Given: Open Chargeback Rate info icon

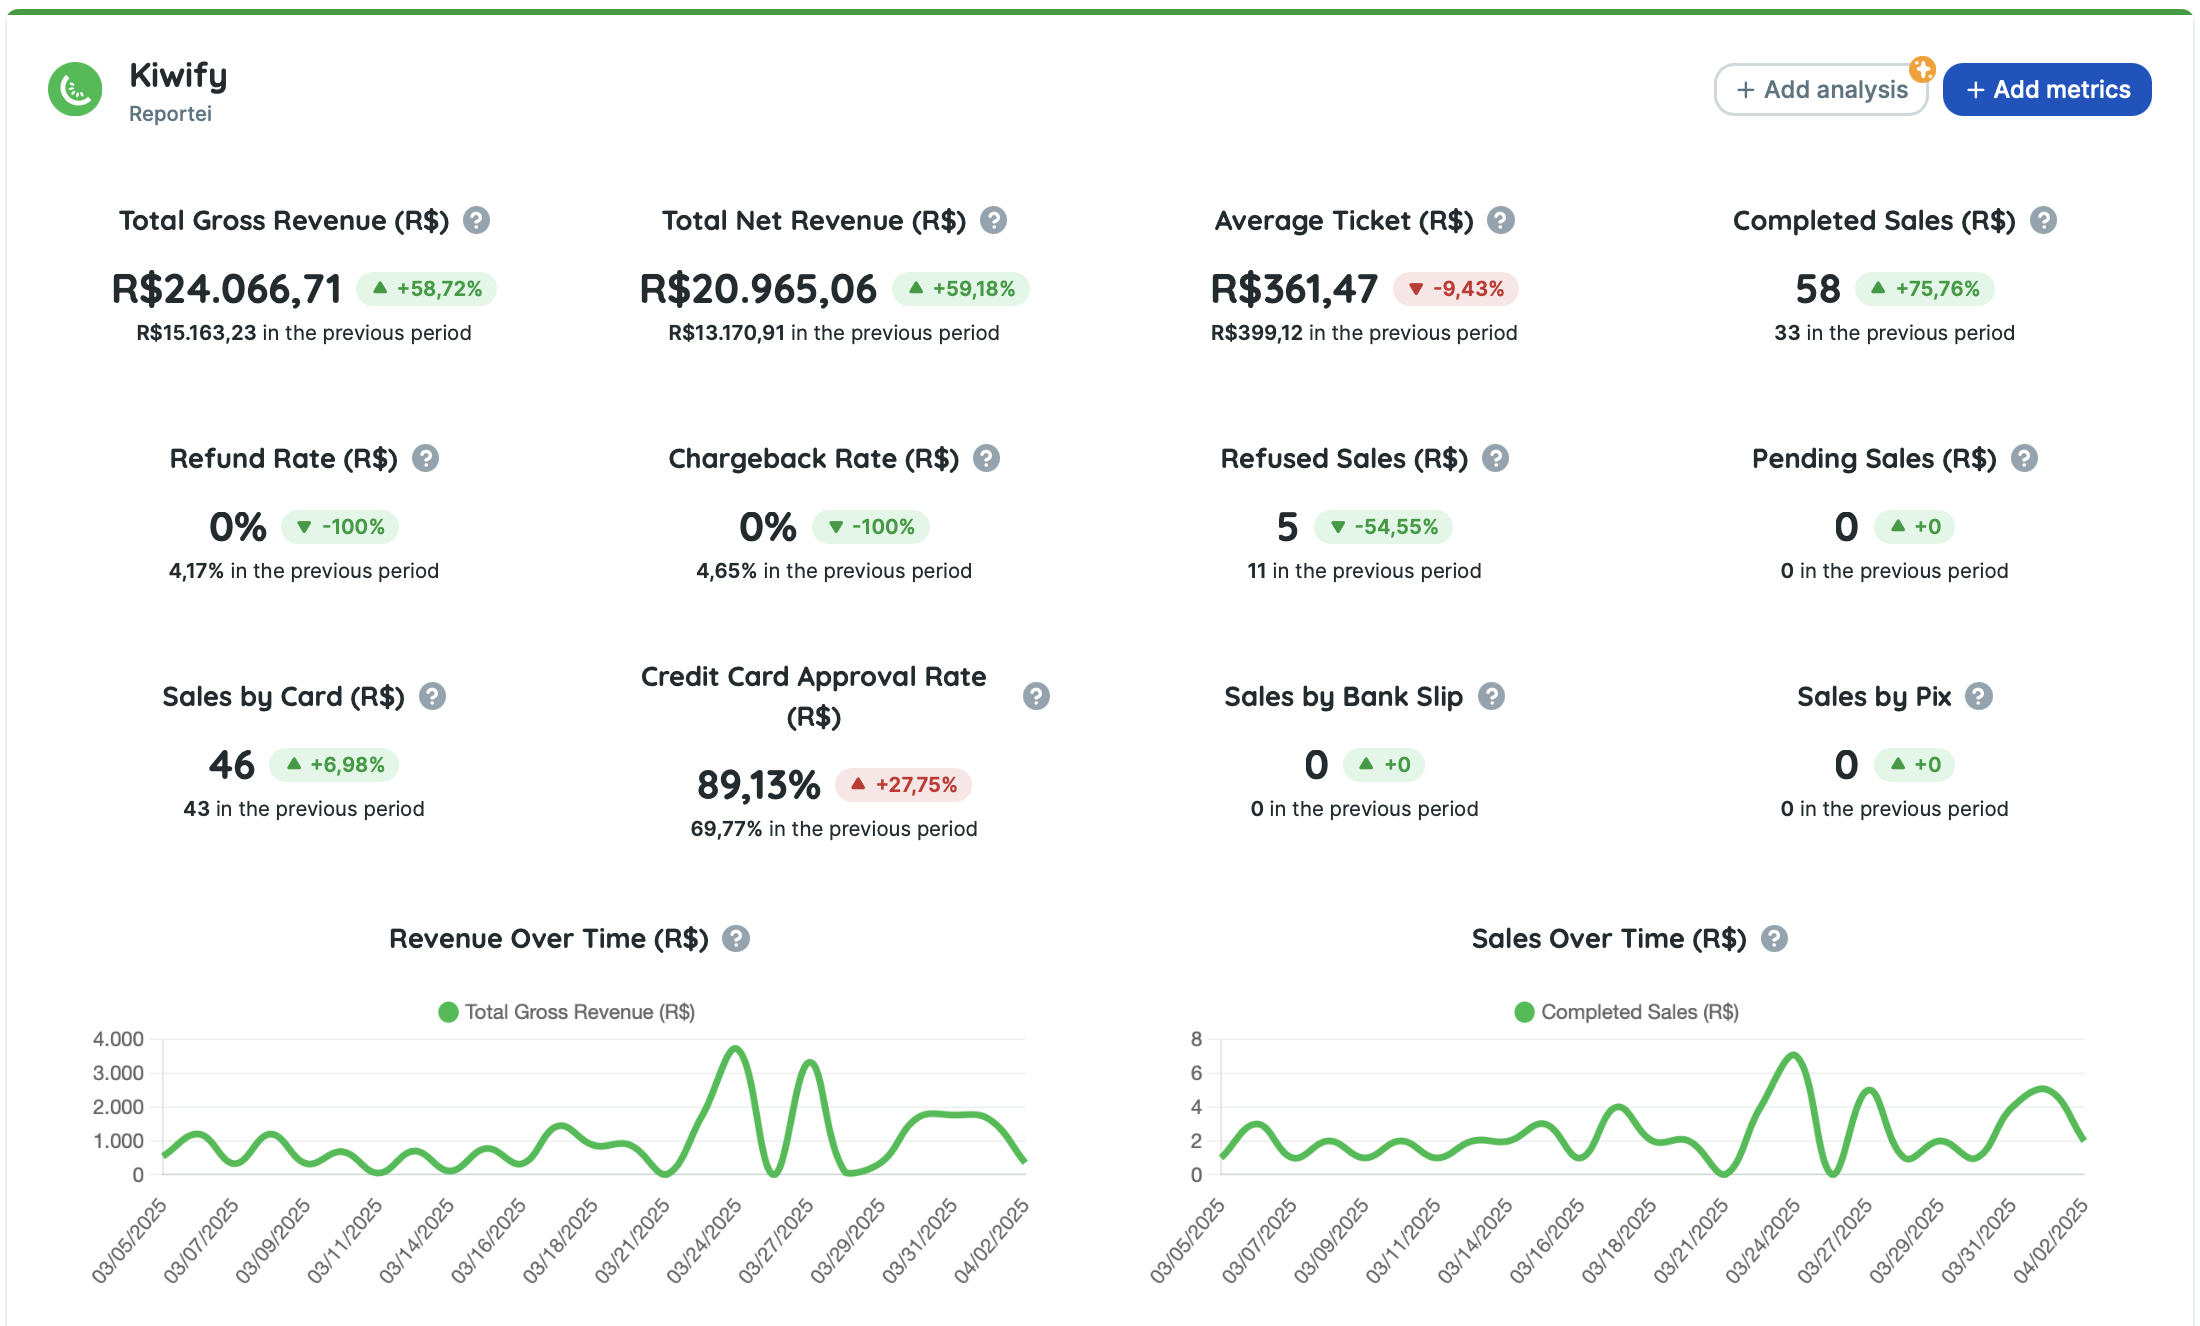Looking at the screenshot, I should coord(987,458).
